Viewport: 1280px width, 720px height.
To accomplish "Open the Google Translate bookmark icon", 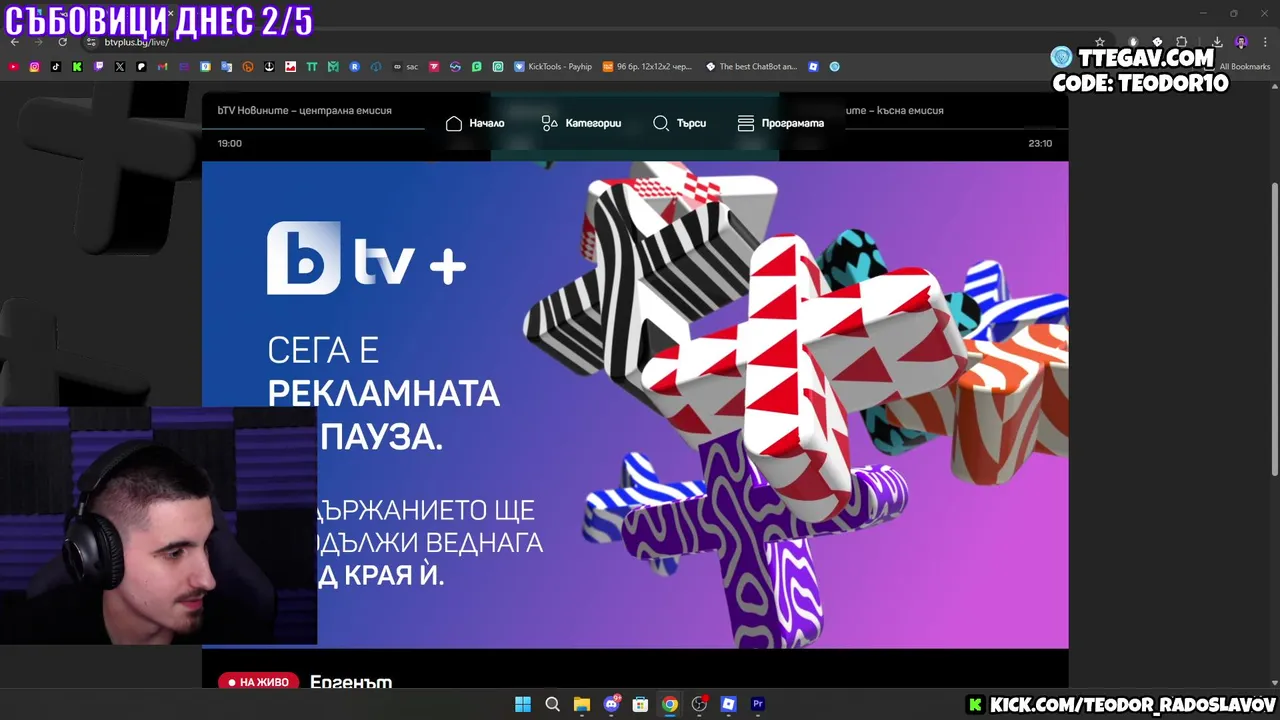I will [x=227, y=67].
